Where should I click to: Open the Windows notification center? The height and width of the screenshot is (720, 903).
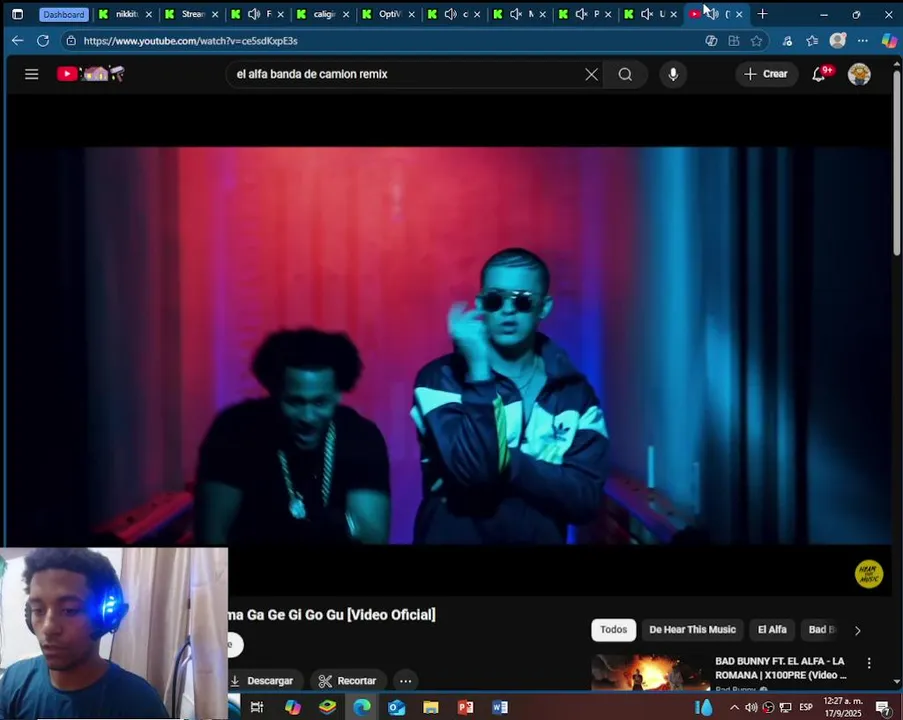[883, 707]
